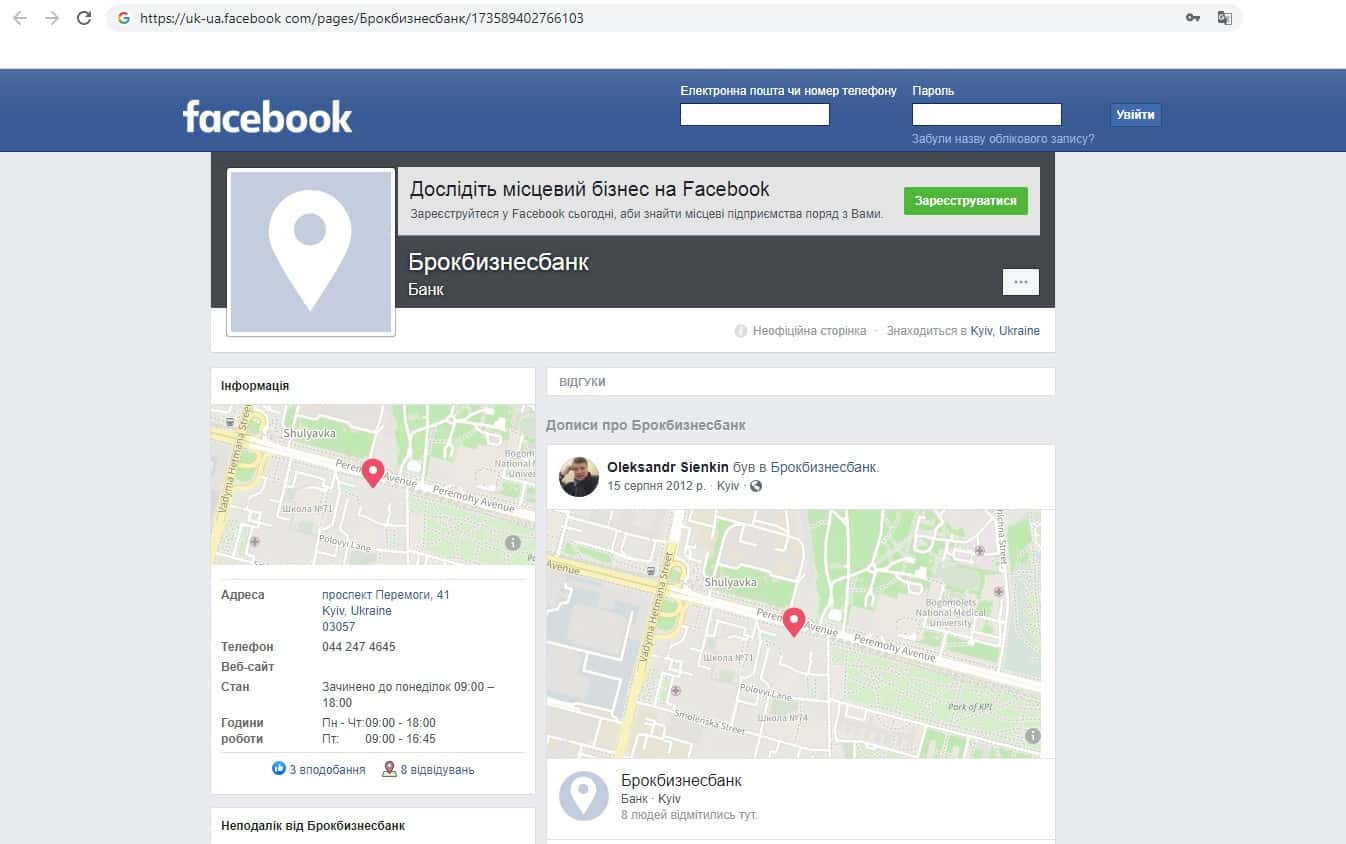Click the round place icon in the check-in card
The height and width of the screenshot is (844, 1346).
584,797
